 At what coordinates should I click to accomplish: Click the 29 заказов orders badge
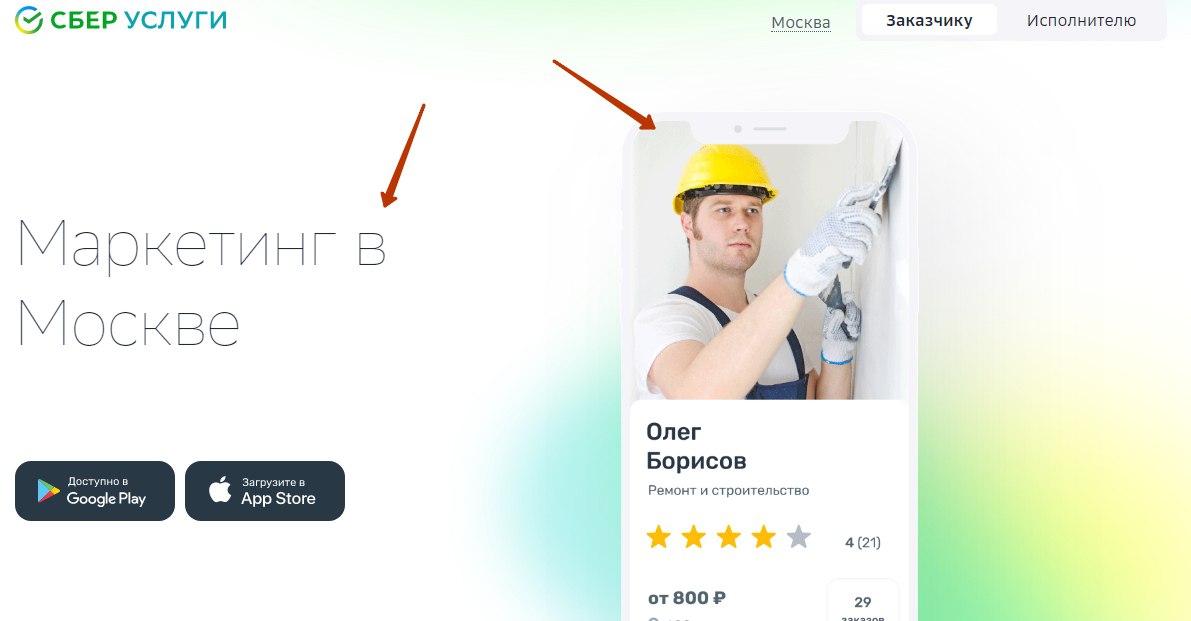tap(863, 602)
